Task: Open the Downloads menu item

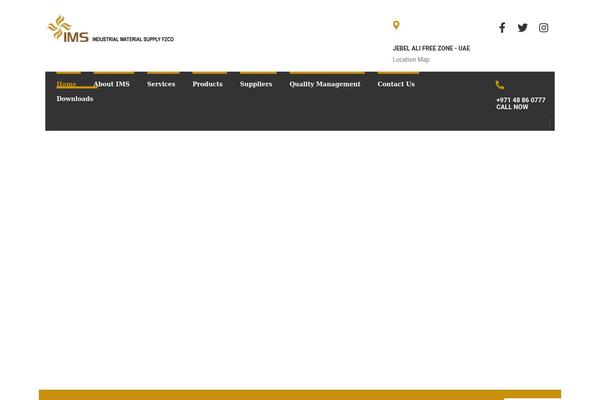Action: point(75,99)
